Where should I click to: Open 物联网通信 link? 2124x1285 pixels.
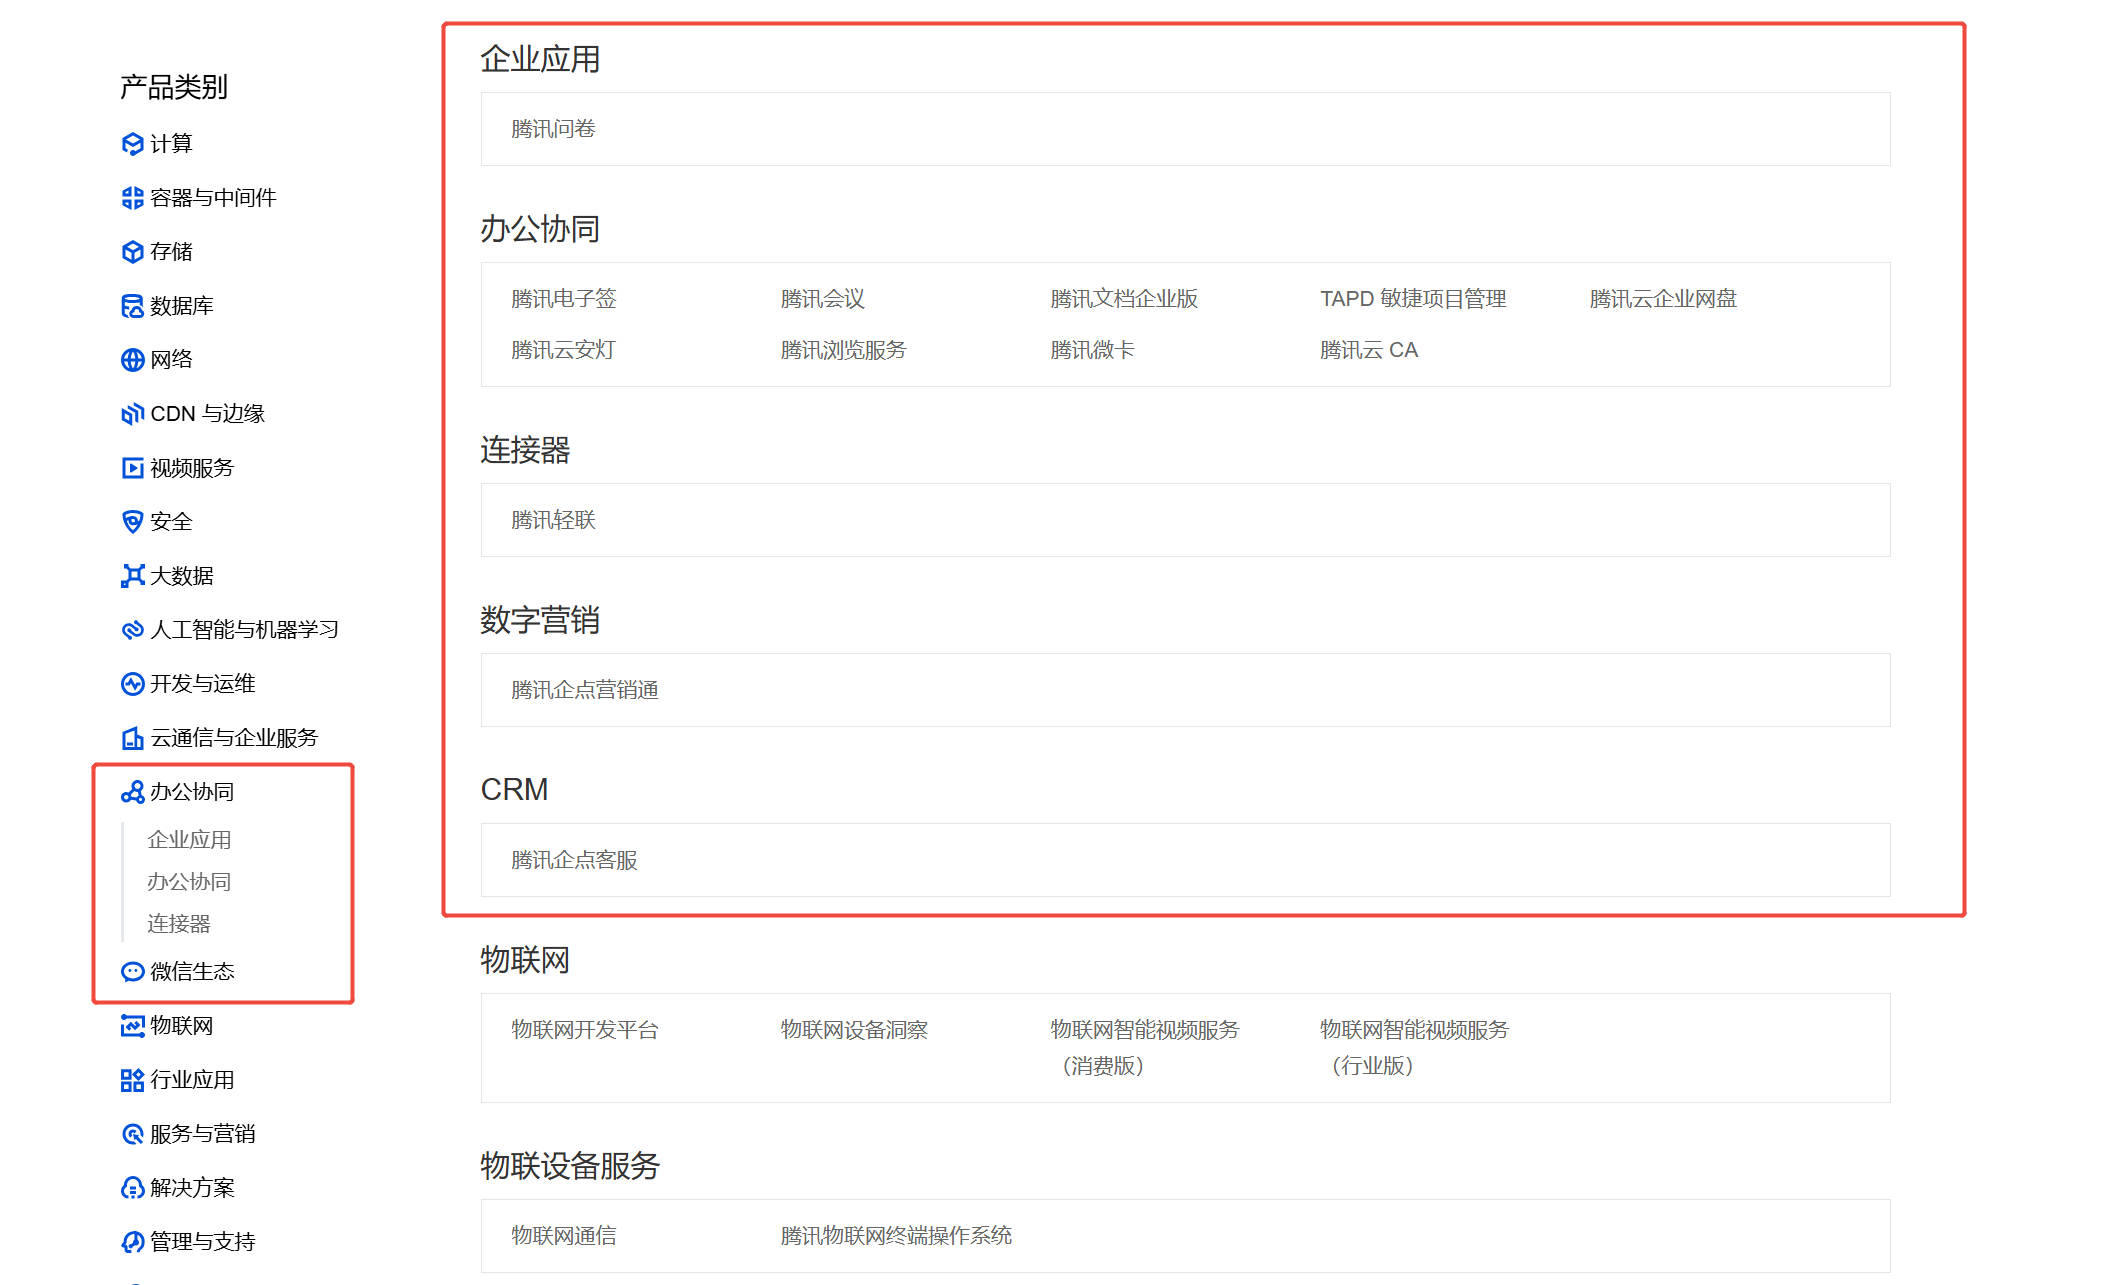tap(564, 1236)
